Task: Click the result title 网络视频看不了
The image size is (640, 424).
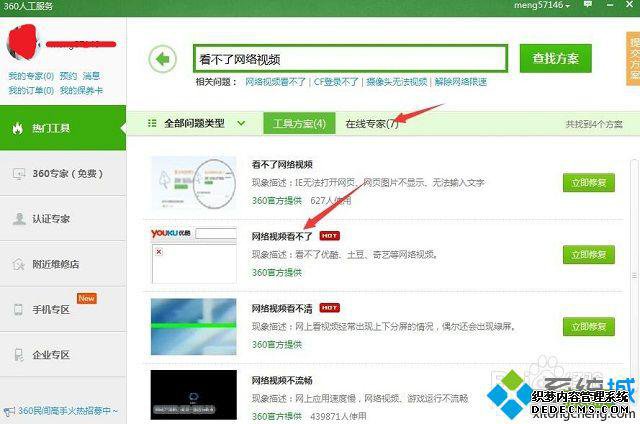Action: tap(282, 236)
